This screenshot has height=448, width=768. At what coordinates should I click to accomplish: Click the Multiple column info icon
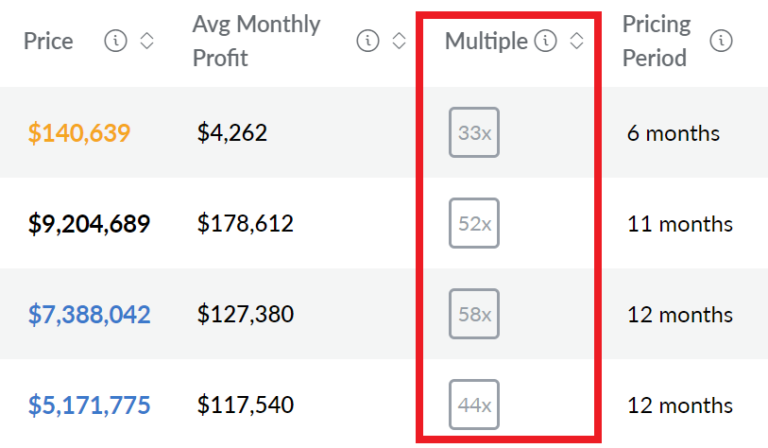click(545, 41)
